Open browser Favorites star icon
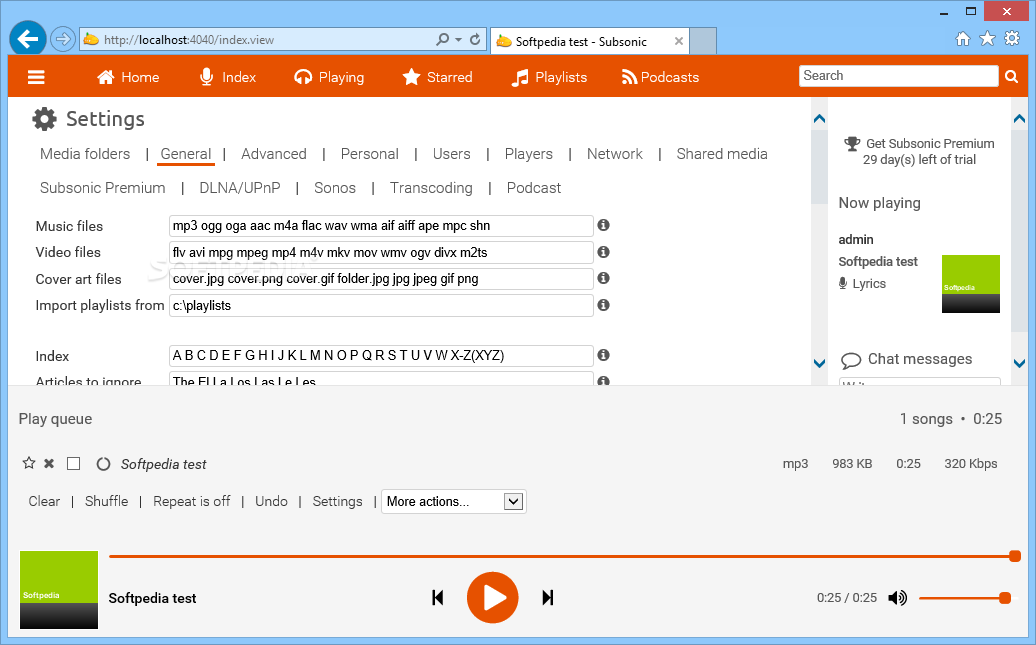This screenshot has height=645, width=1036. coord(987,39)
